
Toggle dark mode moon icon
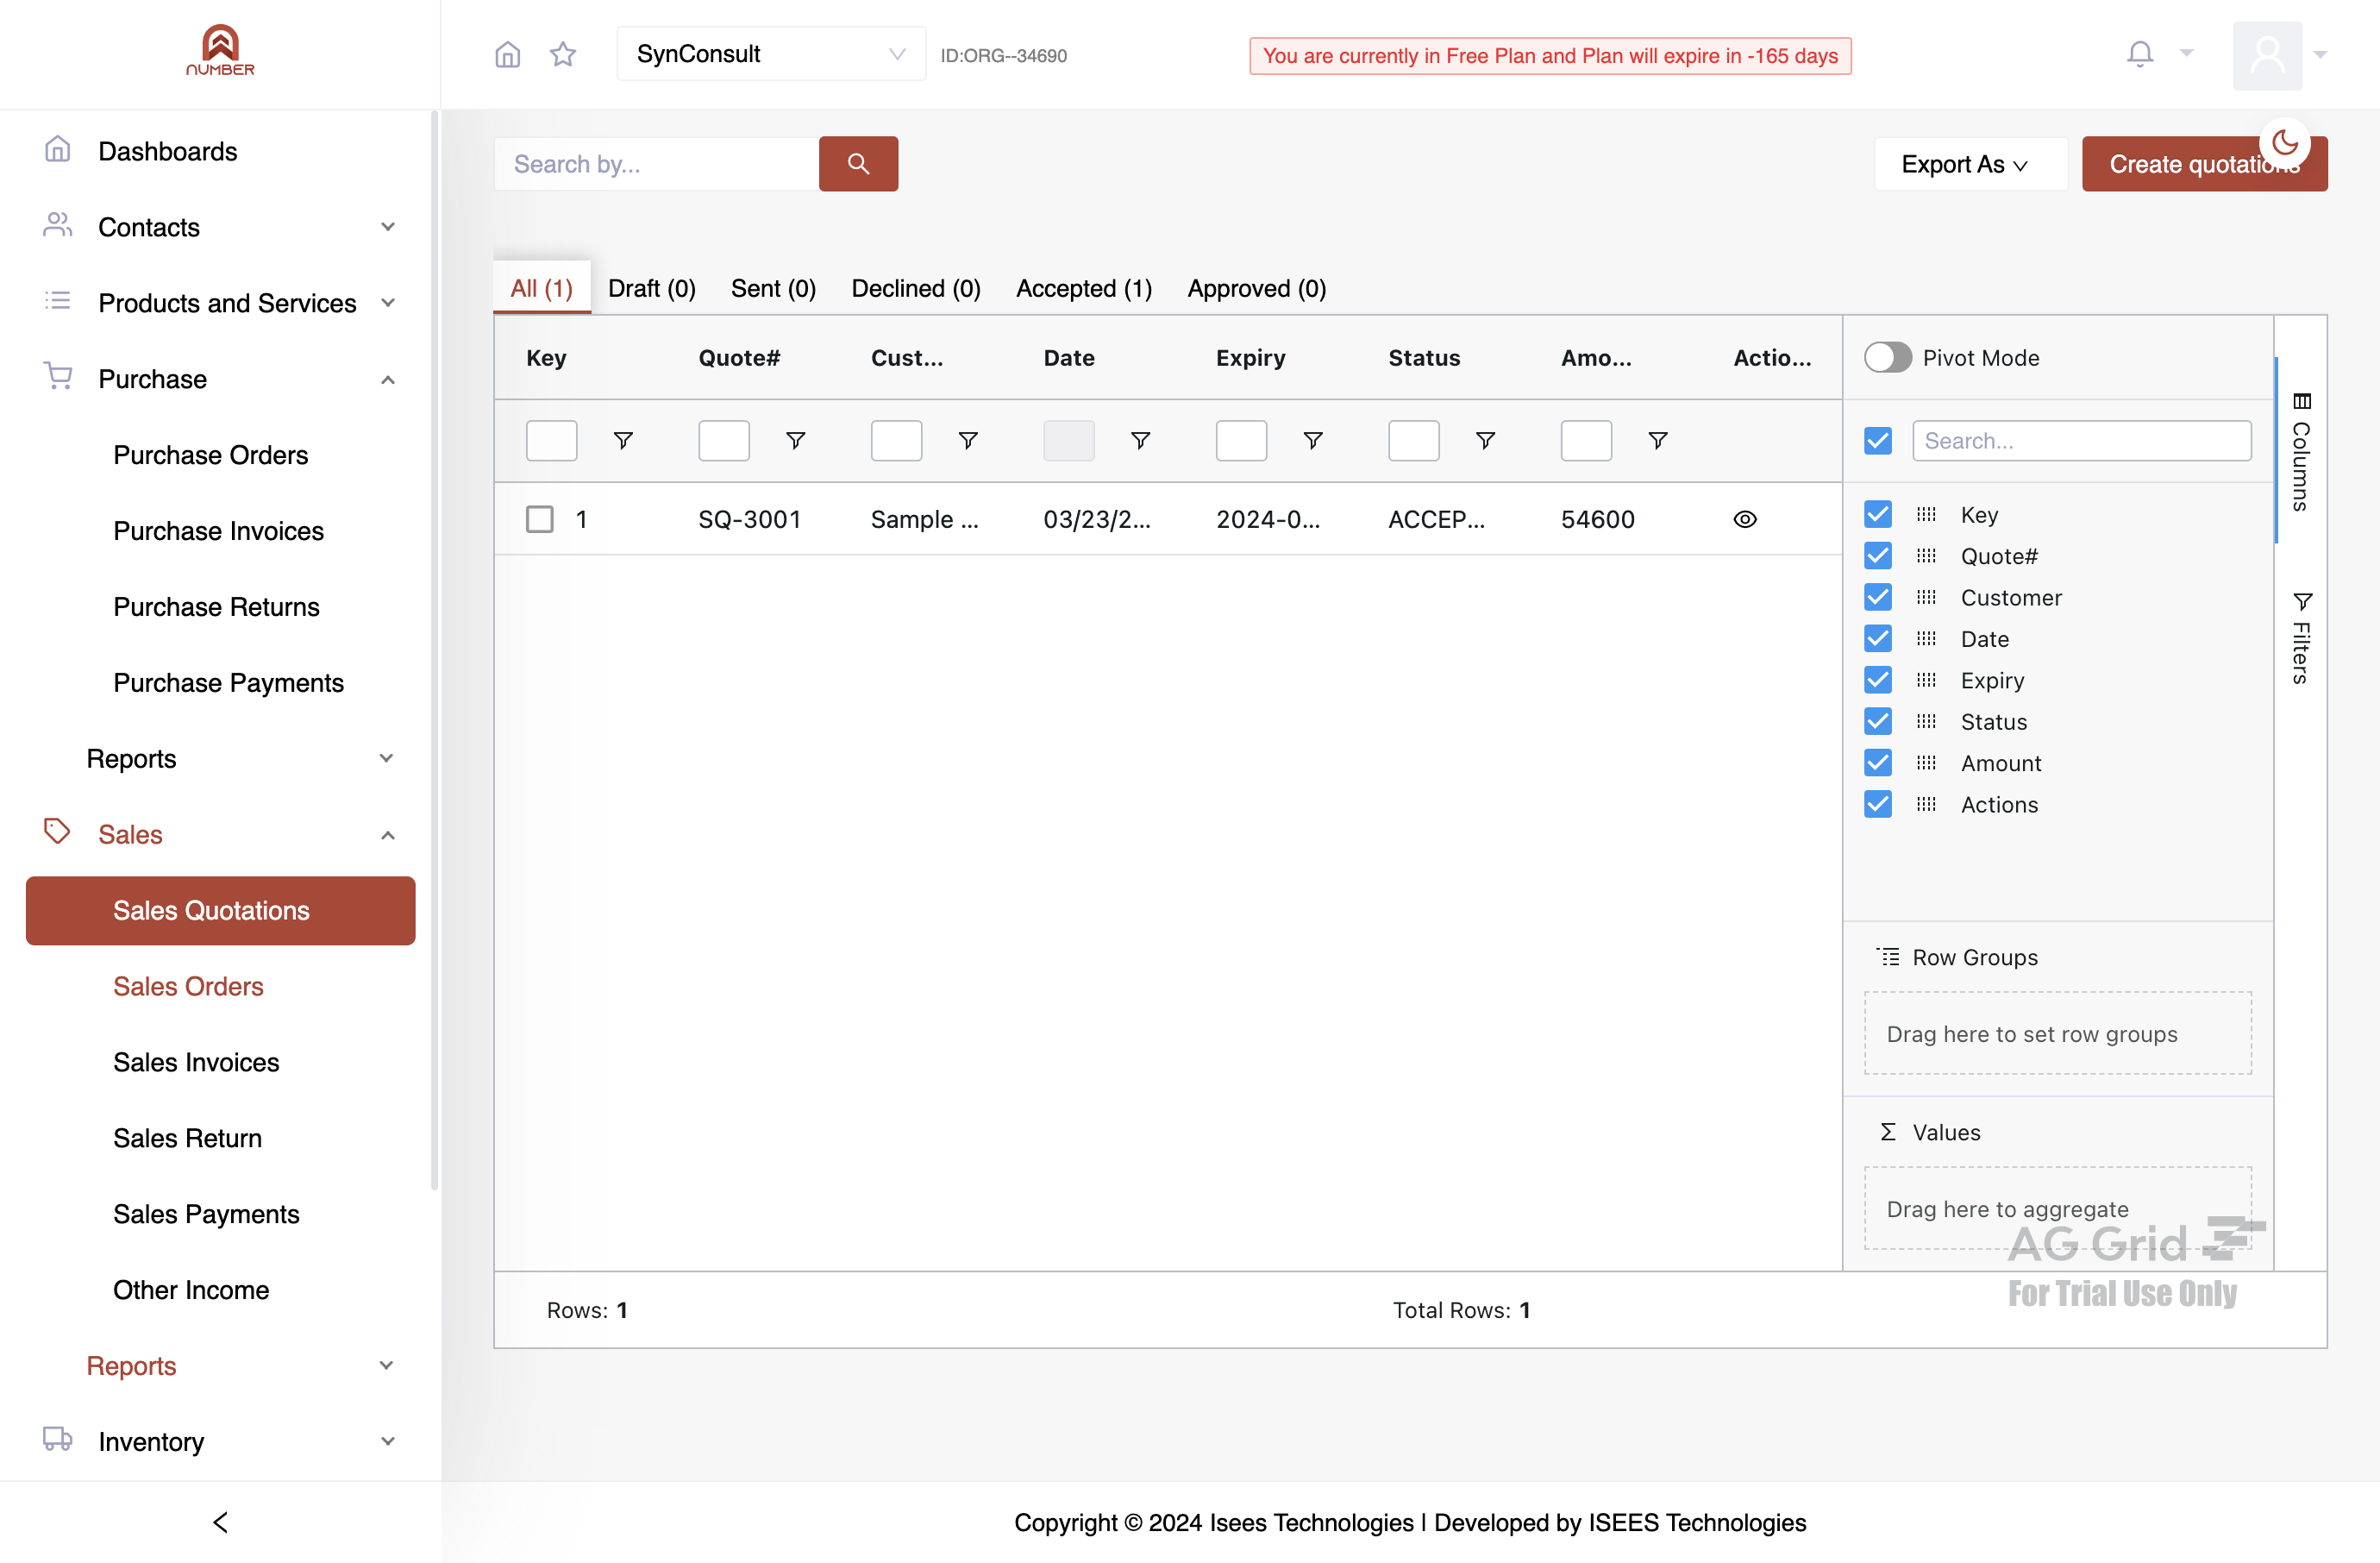coord(2285,143)
